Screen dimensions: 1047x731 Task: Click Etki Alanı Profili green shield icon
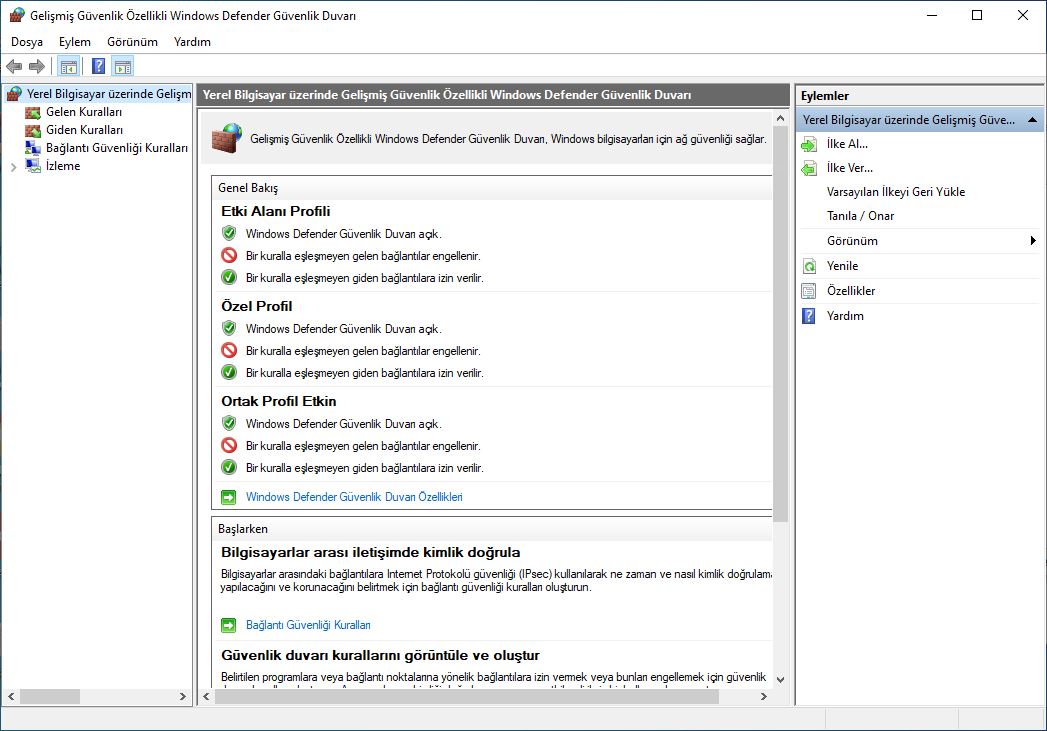coord(229,234)
